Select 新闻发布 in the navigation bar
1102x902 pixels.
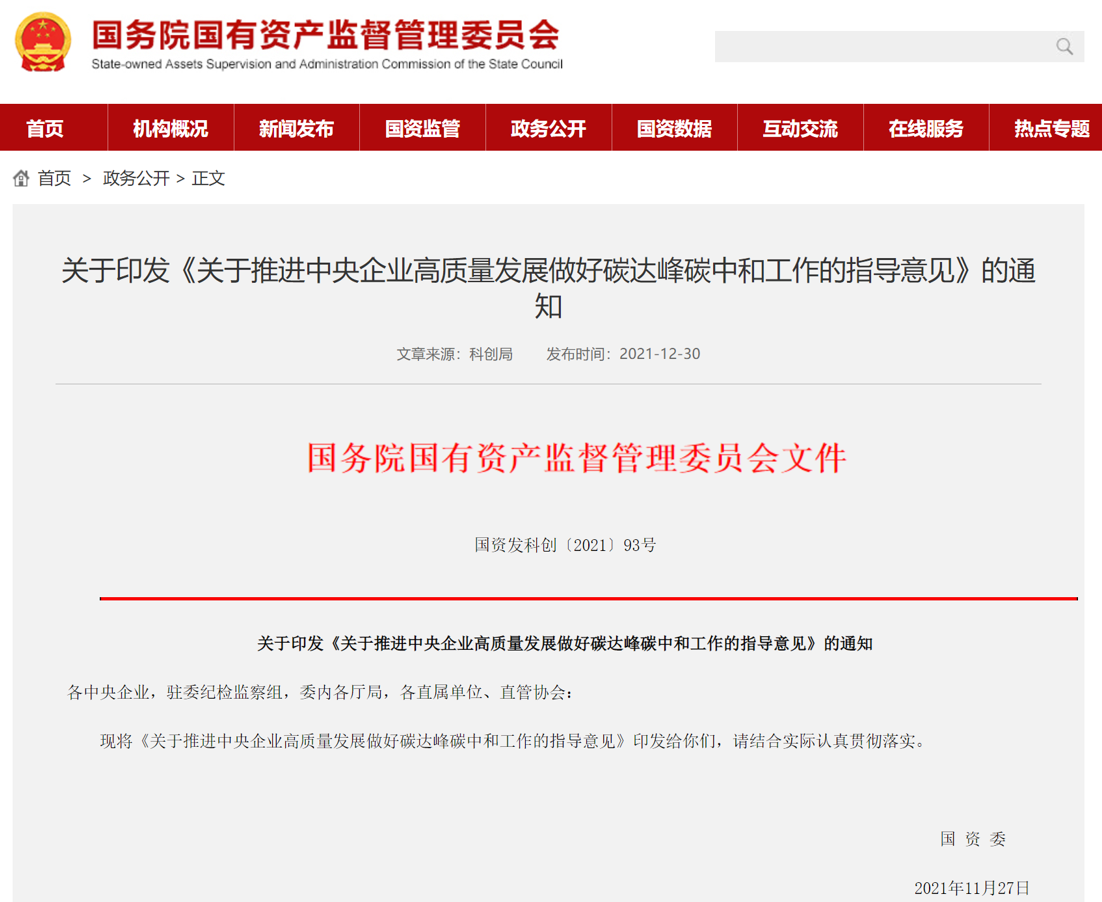296,129
